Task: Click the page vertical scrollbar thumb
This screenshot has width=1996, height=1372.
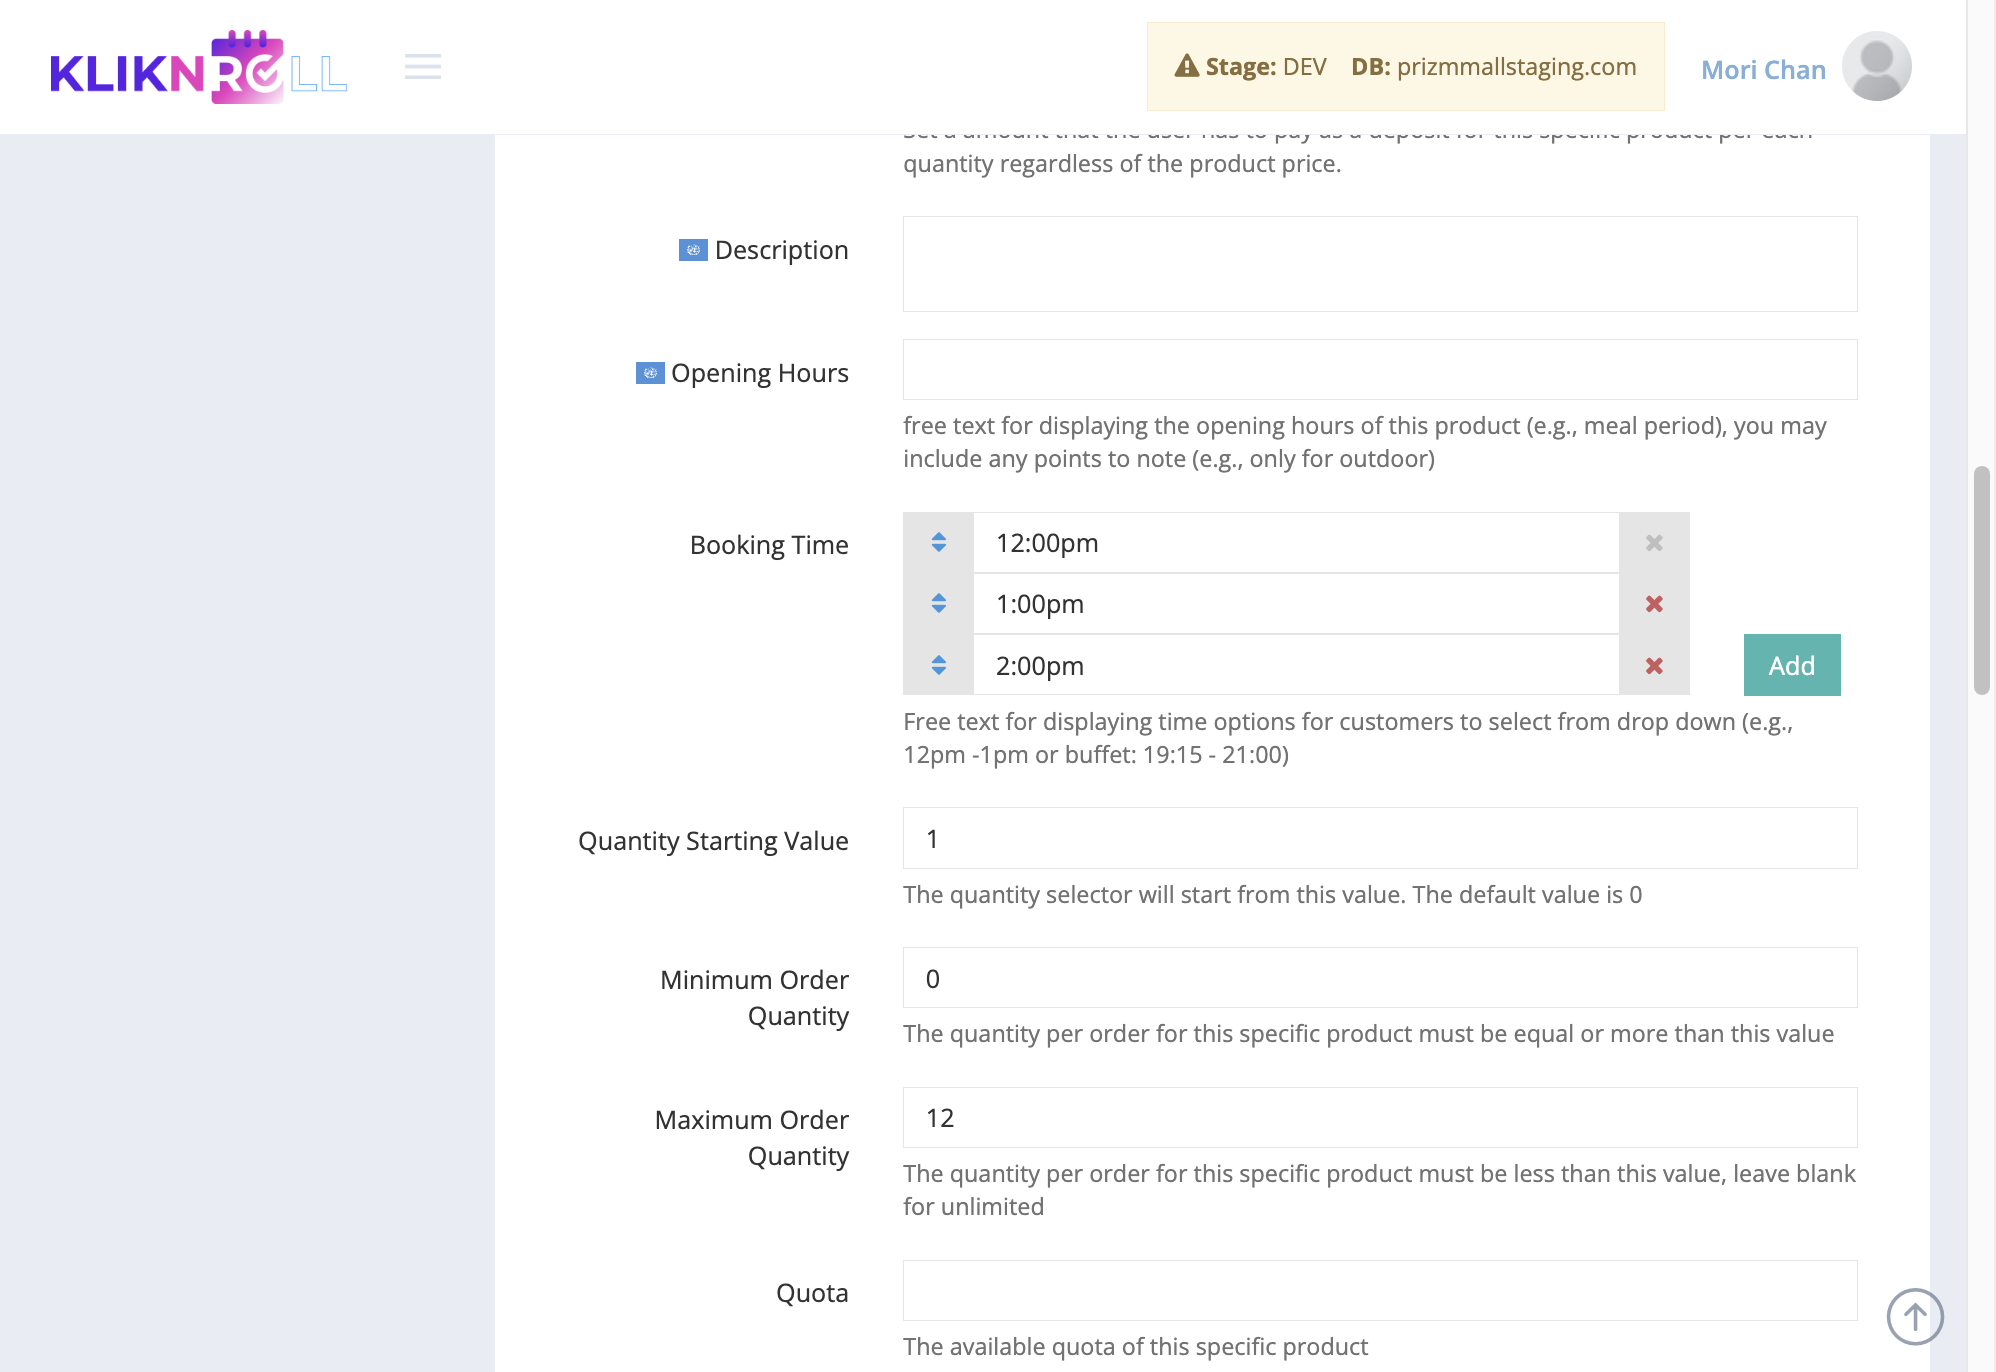Action: point(1981,580)
